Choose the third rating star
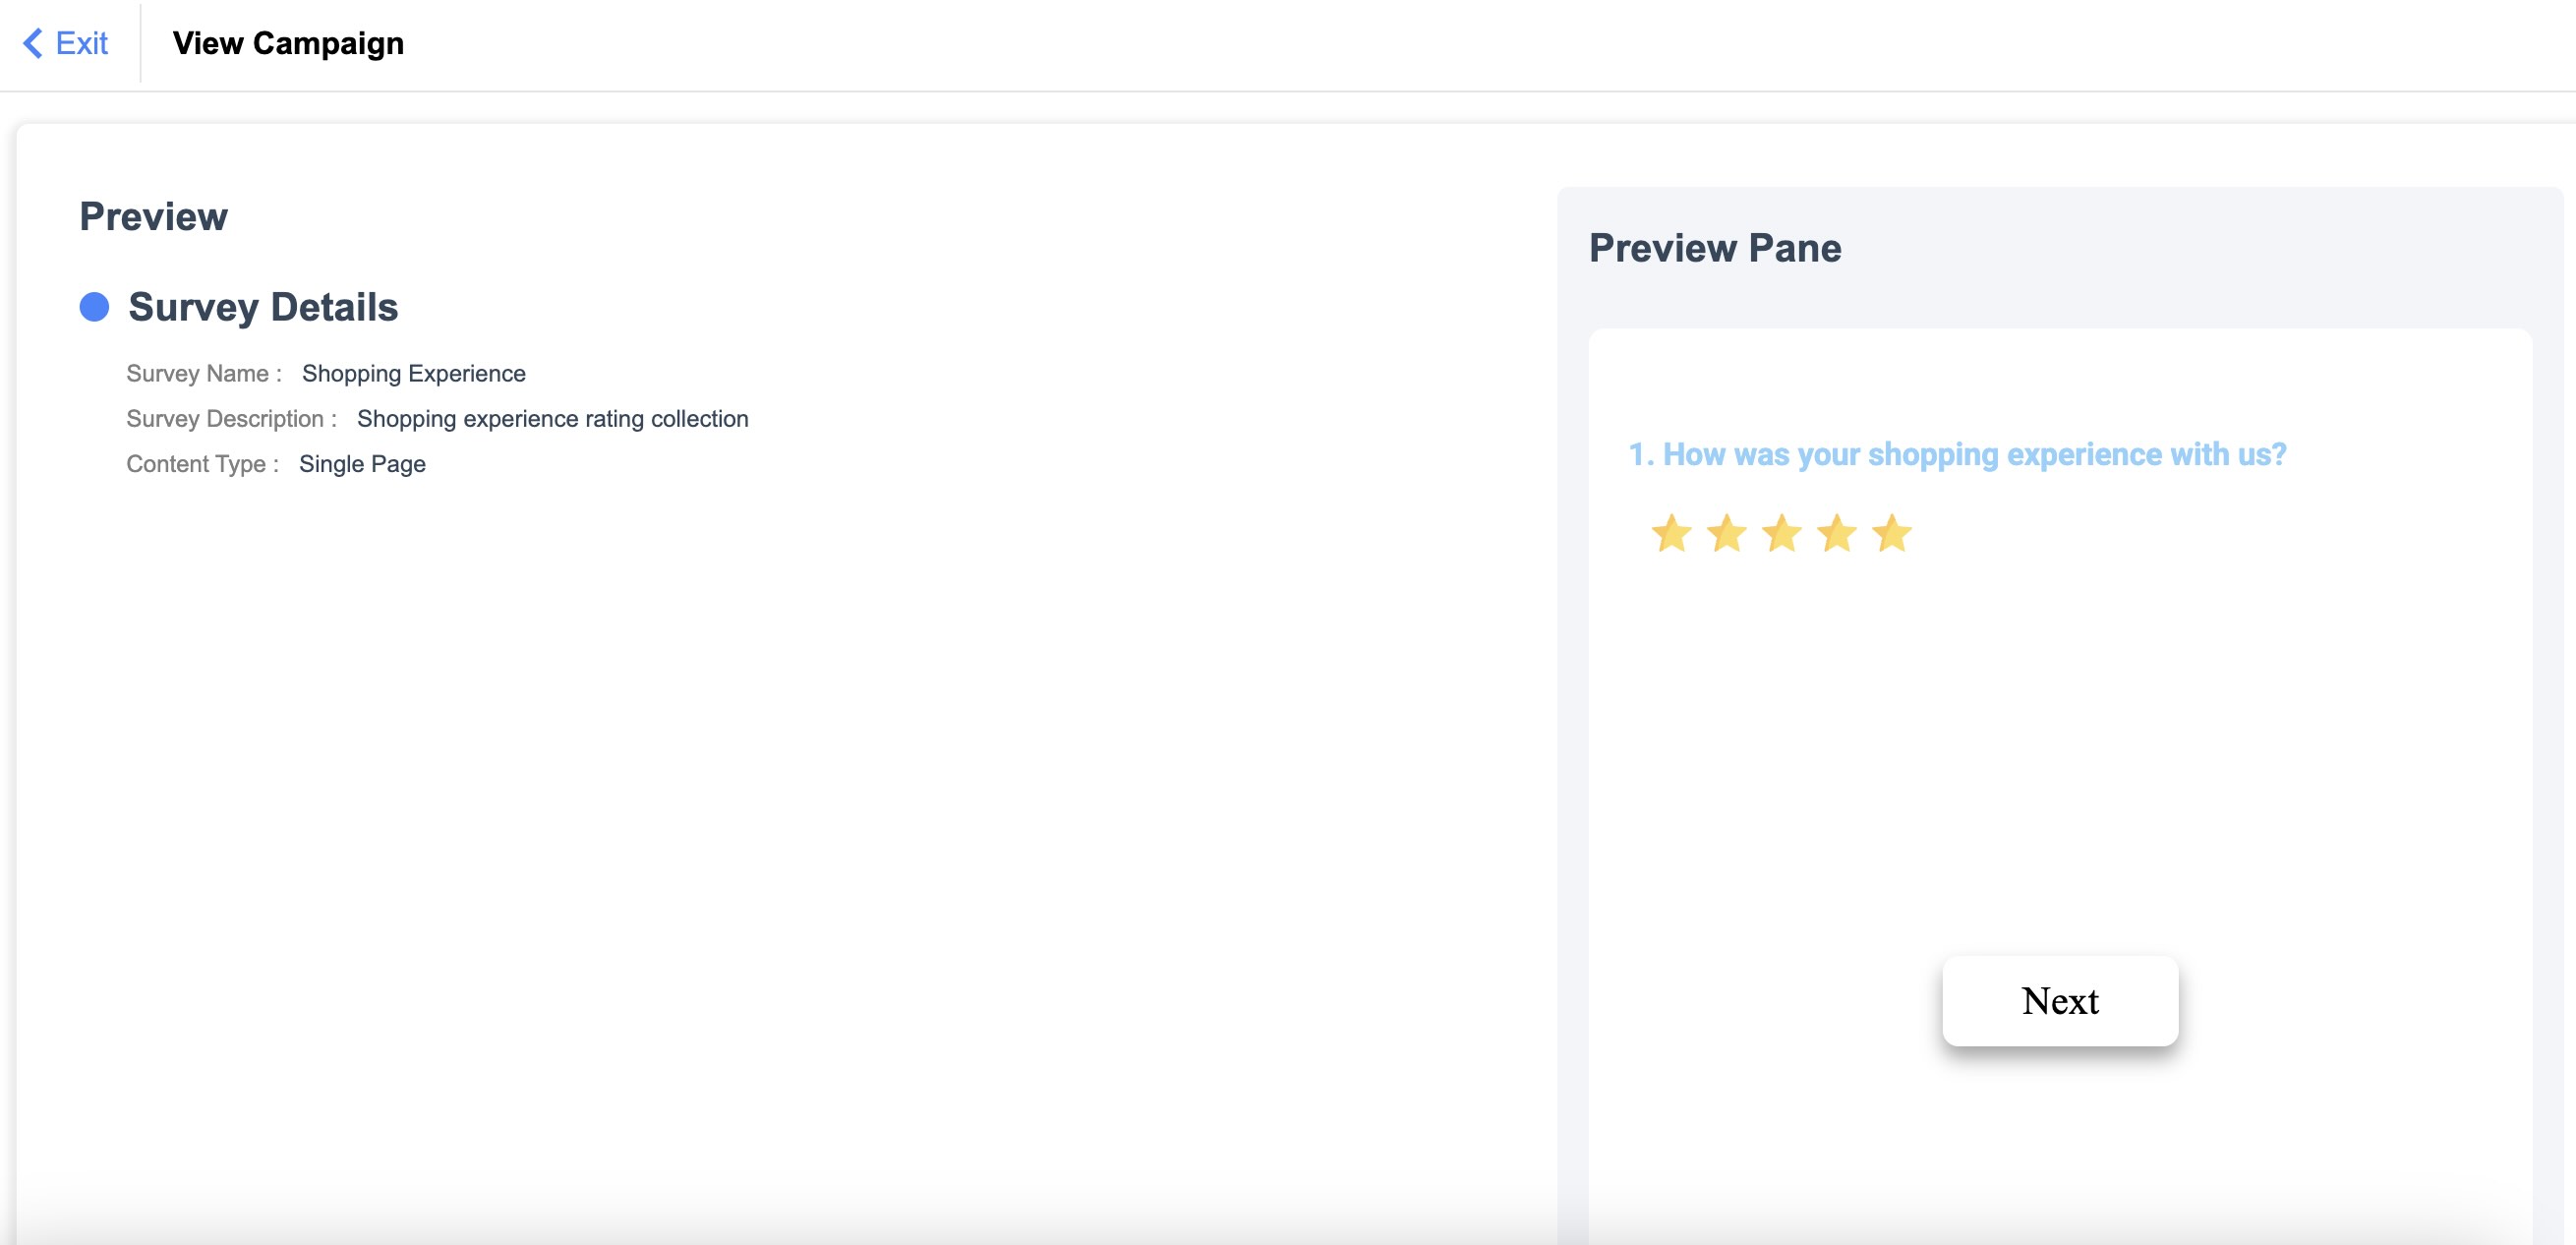The image size is (2576, 1245). (1781, 534)
